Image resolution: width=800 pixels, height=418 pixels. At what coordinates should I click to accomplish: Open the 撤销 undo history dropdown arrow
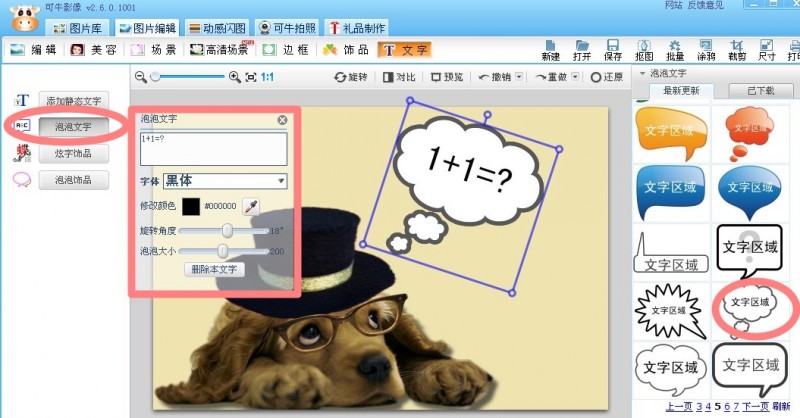[519, 77]
